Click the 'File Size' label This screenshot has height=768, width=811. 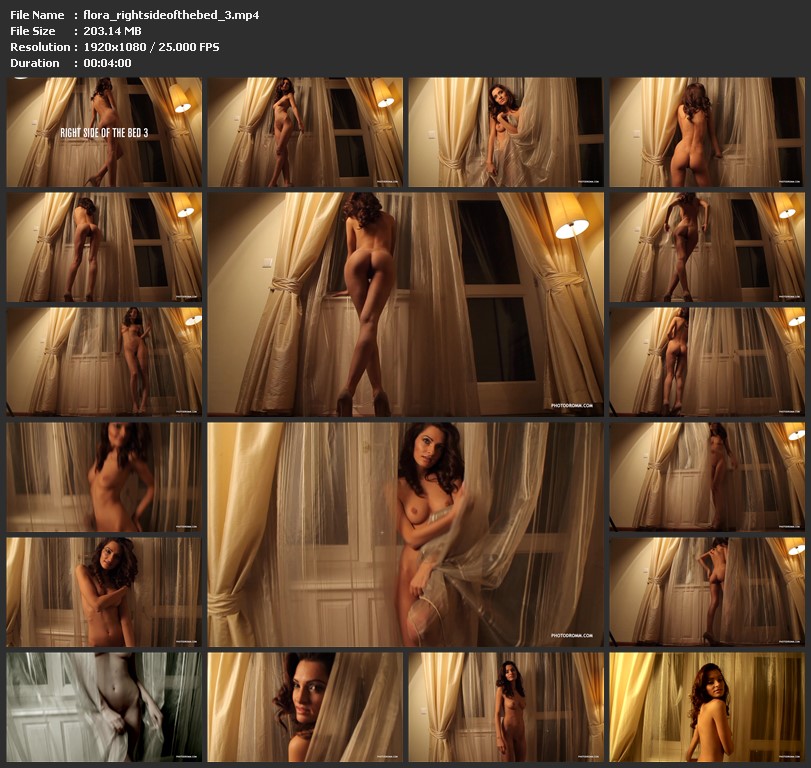coord(33,31)
